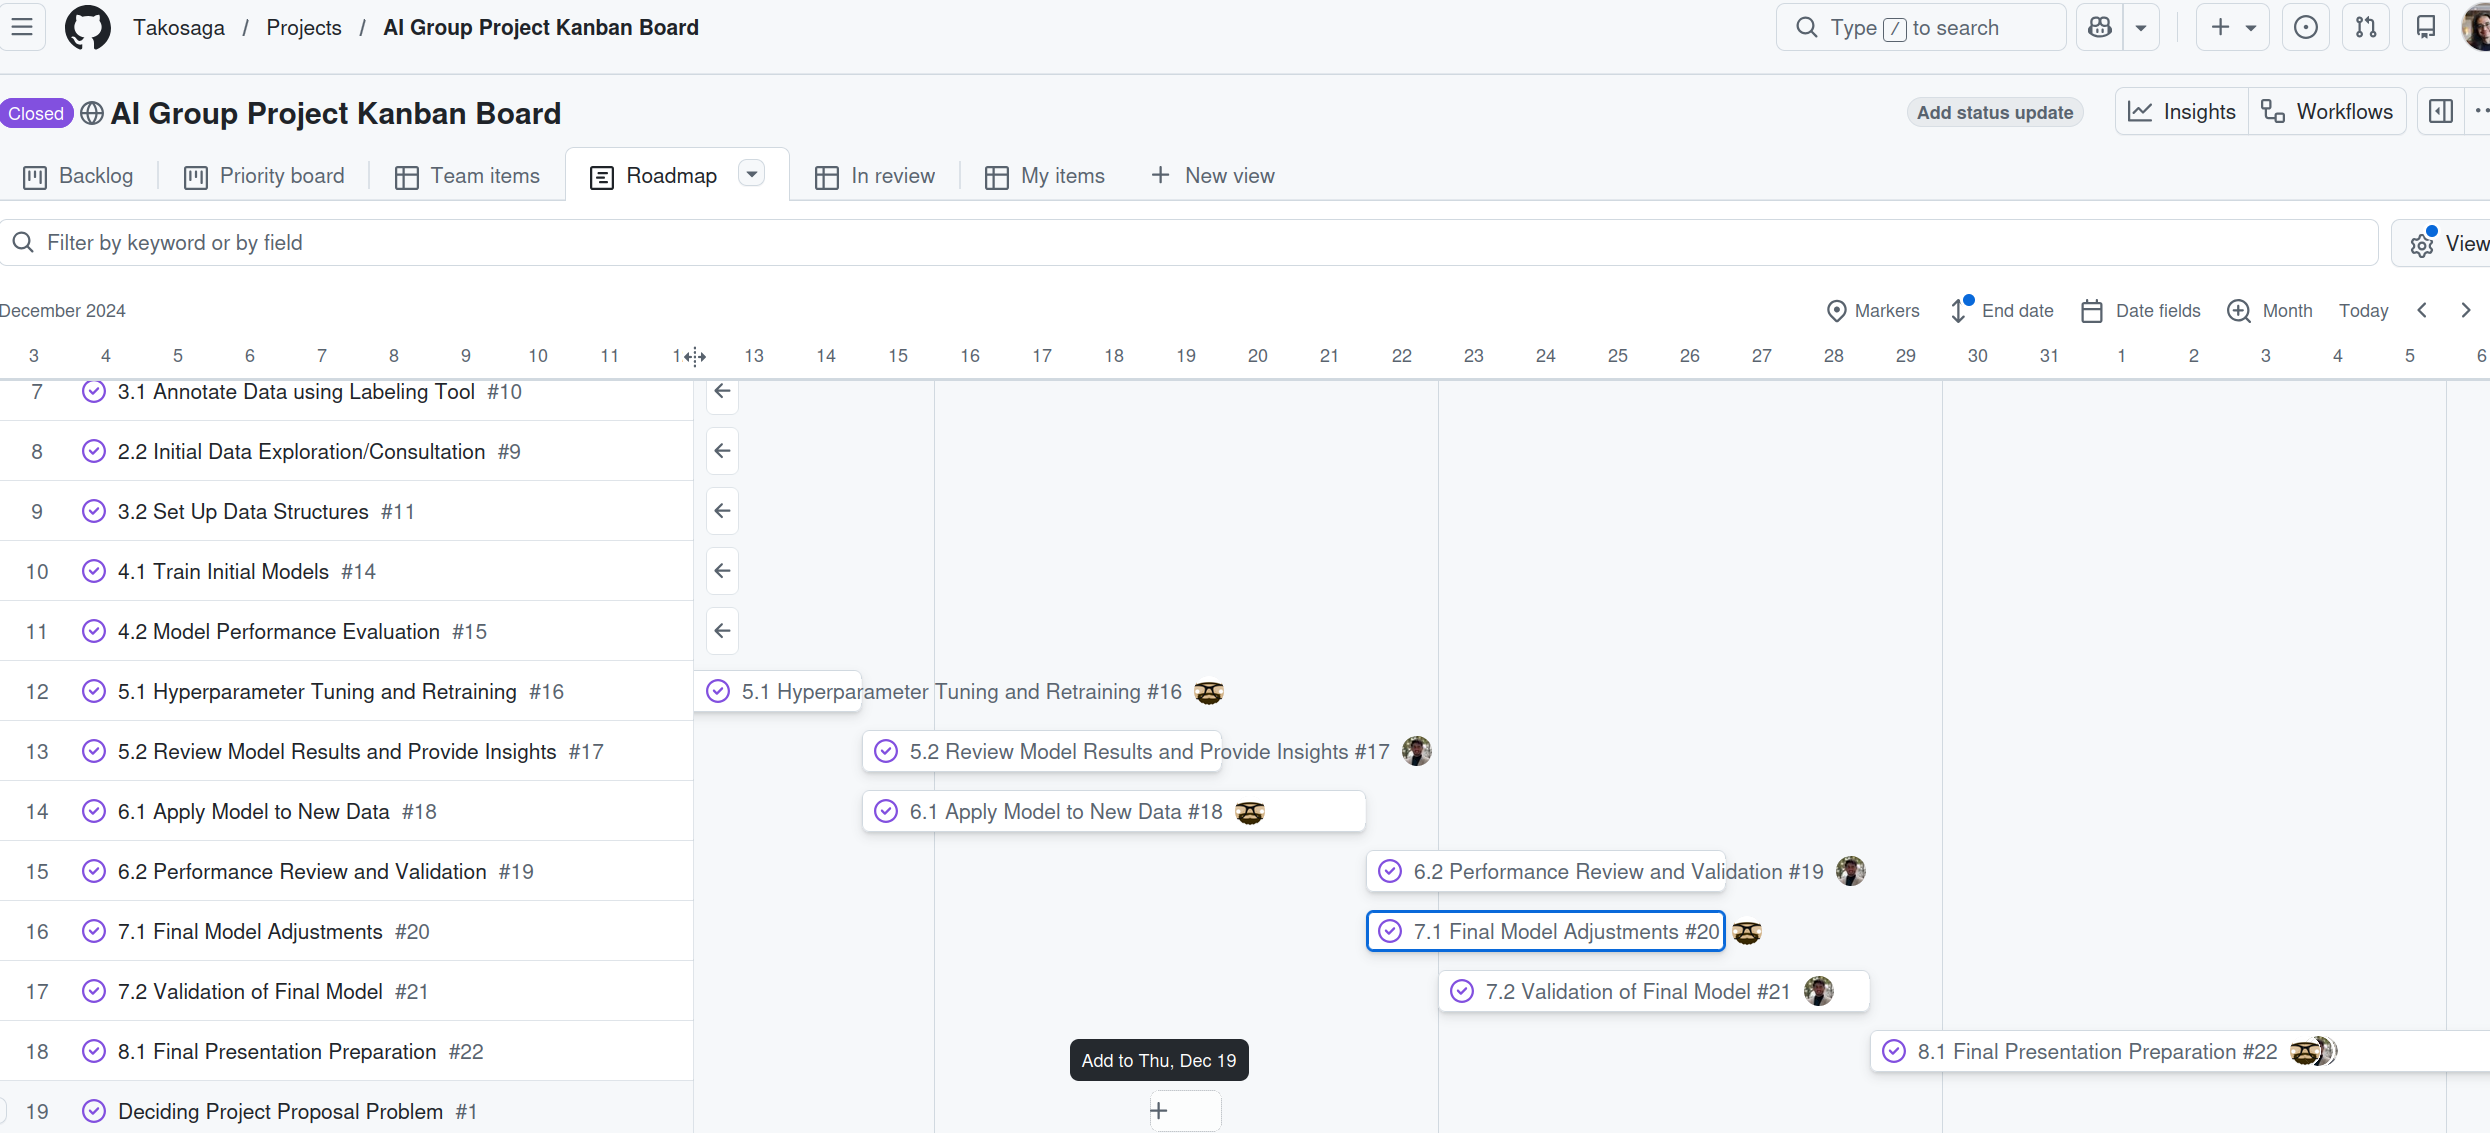Select 5.1 Hyperparameter Tuning timeline bar
Screen dimensions: 2490x1133
[778, 692]
